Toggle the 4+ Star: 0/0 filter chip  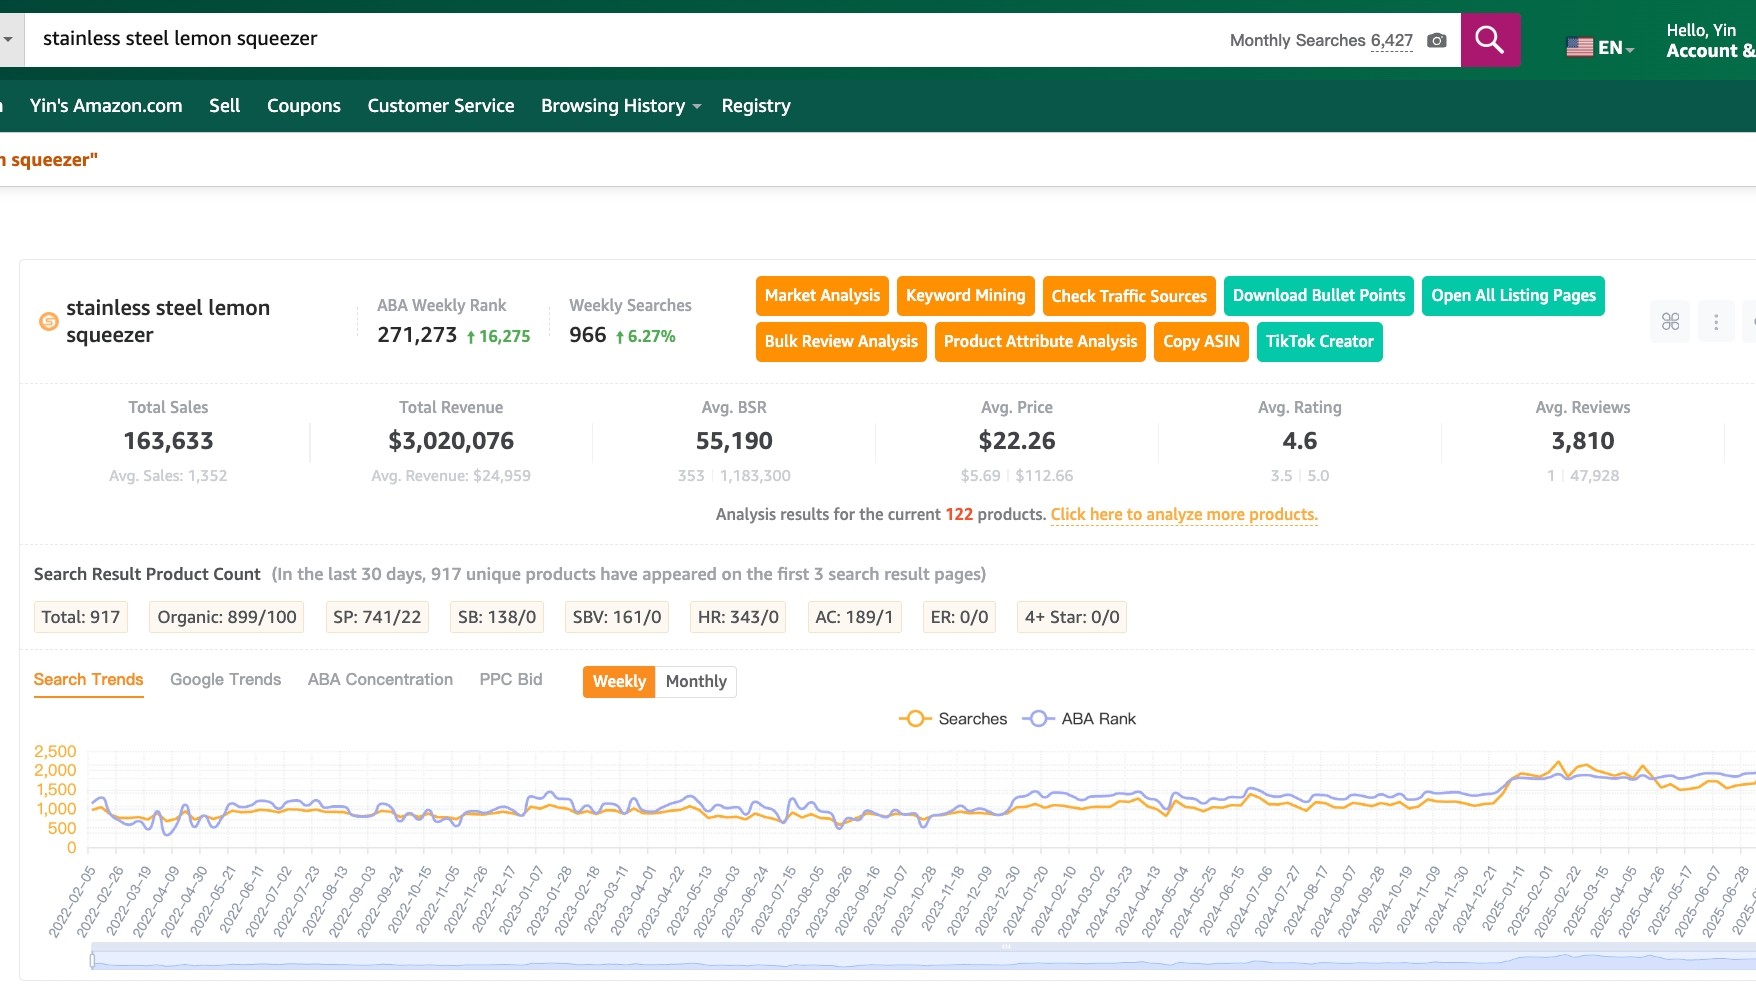[x=1072, y=617]
